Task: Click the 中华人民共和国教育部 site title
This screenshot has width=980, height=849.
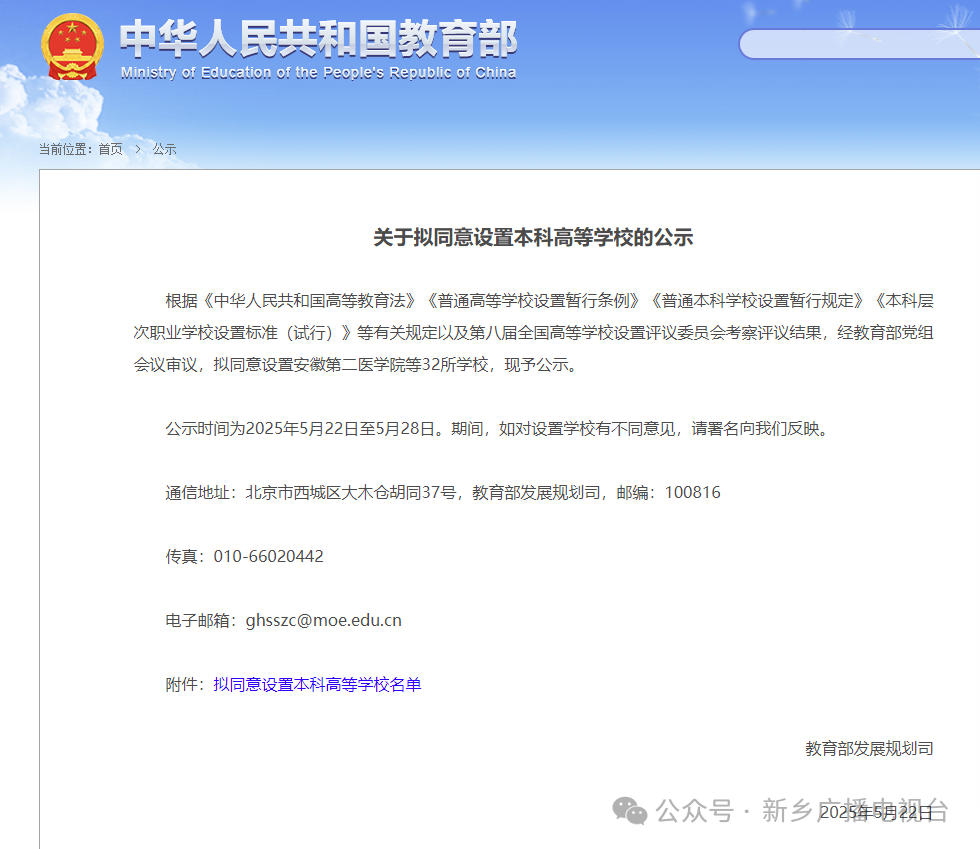Action: [318, 39]
